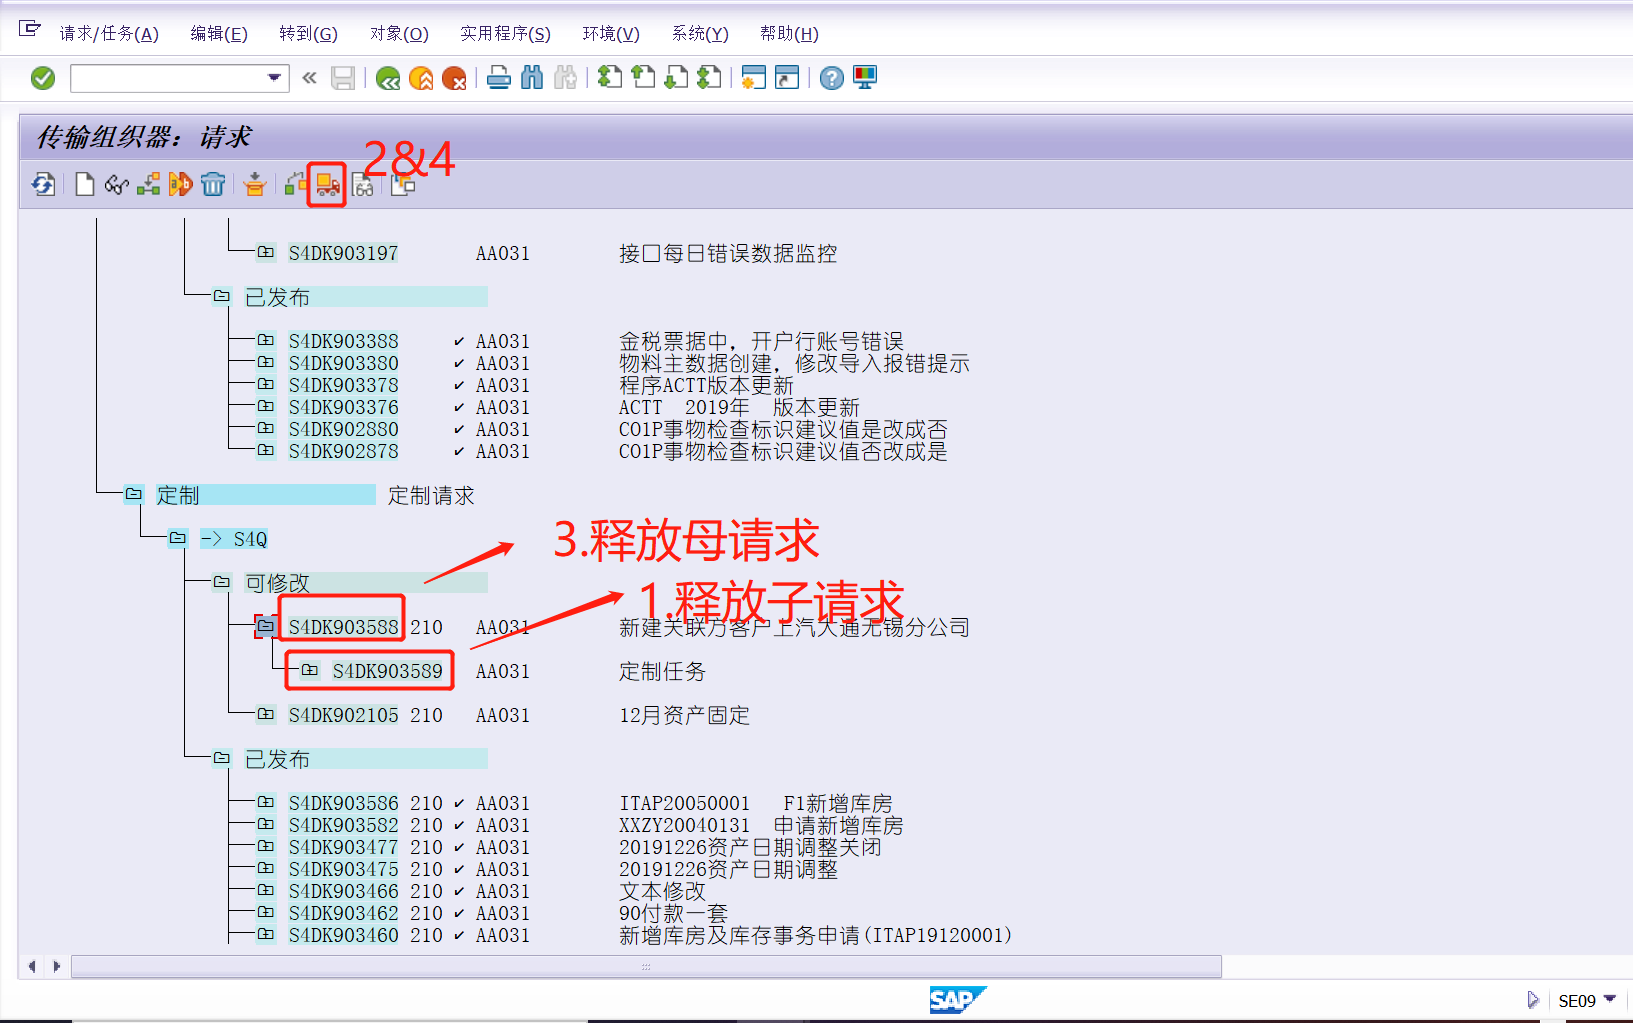
Task: Open SAP help with the question mark icon
Action: pos(831,78)
